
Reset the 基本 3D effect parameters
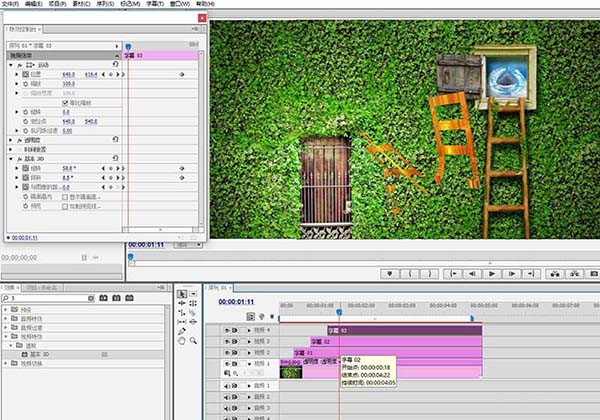116,159
